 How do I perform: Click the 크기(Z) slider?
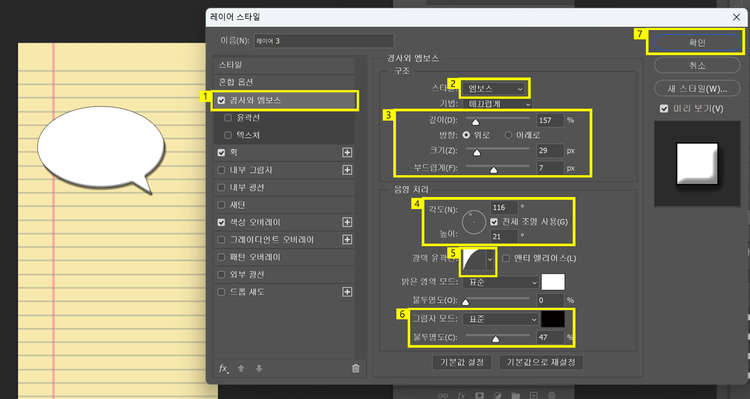pyautogui.click(x=497, y=150)
